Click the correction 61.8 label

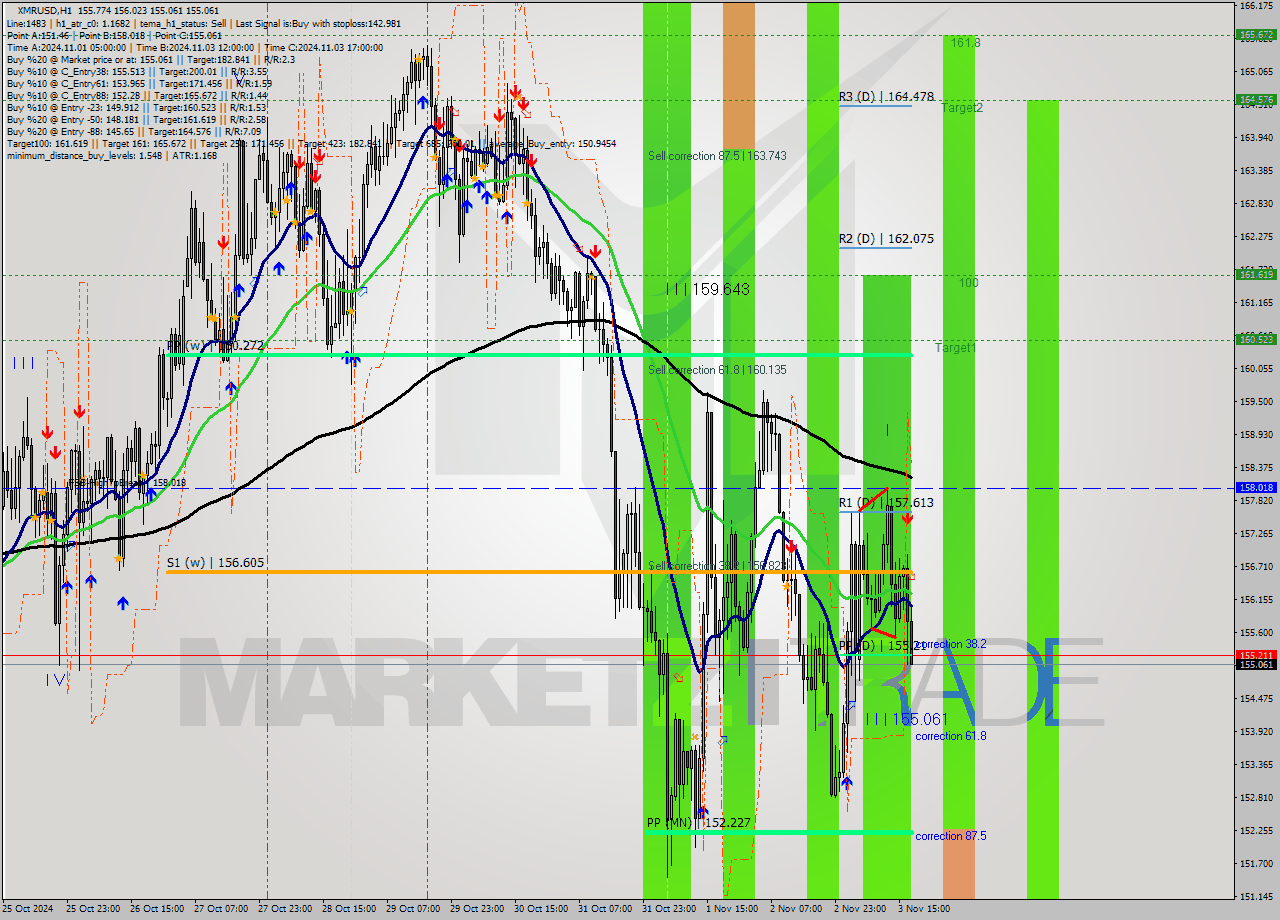tap(951, 736)
